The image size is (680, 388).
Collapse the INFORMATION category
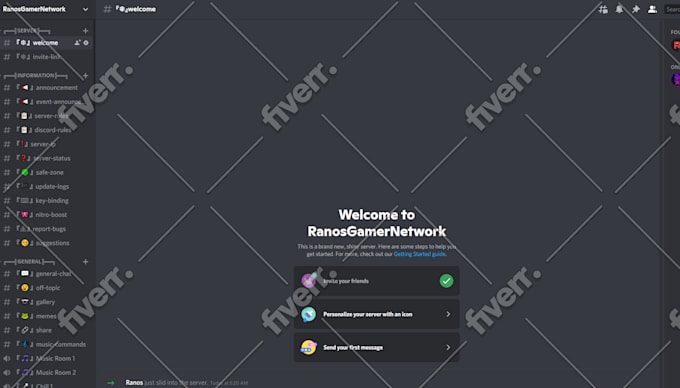(36, 75)
